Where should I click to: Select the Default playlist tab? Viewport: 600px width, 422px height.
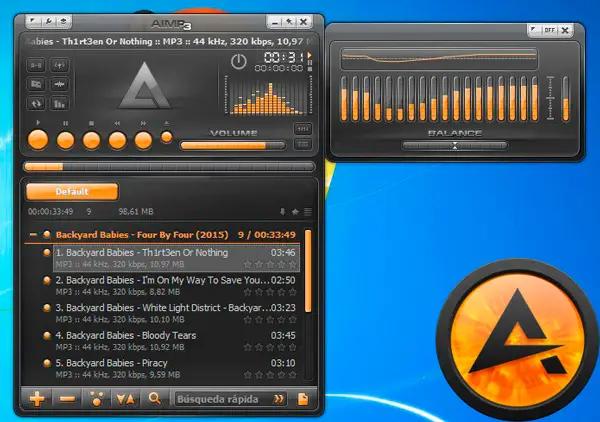(72, 191)
